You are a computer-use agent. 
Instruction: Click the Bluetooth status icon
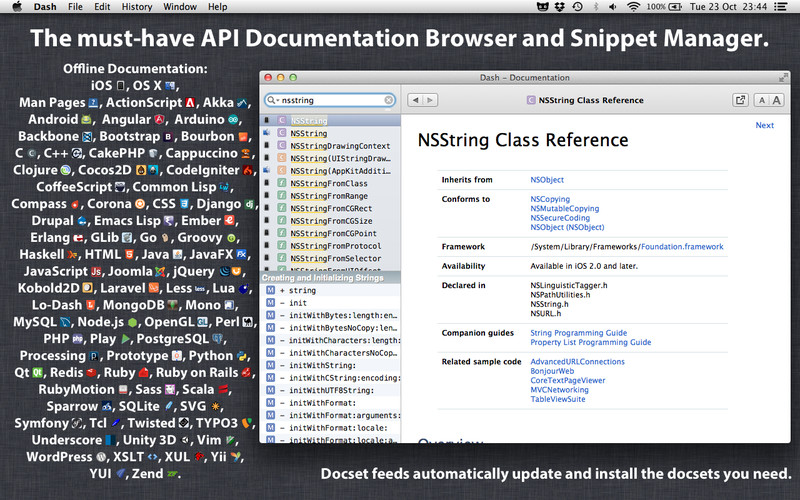[x=596, y=7]
